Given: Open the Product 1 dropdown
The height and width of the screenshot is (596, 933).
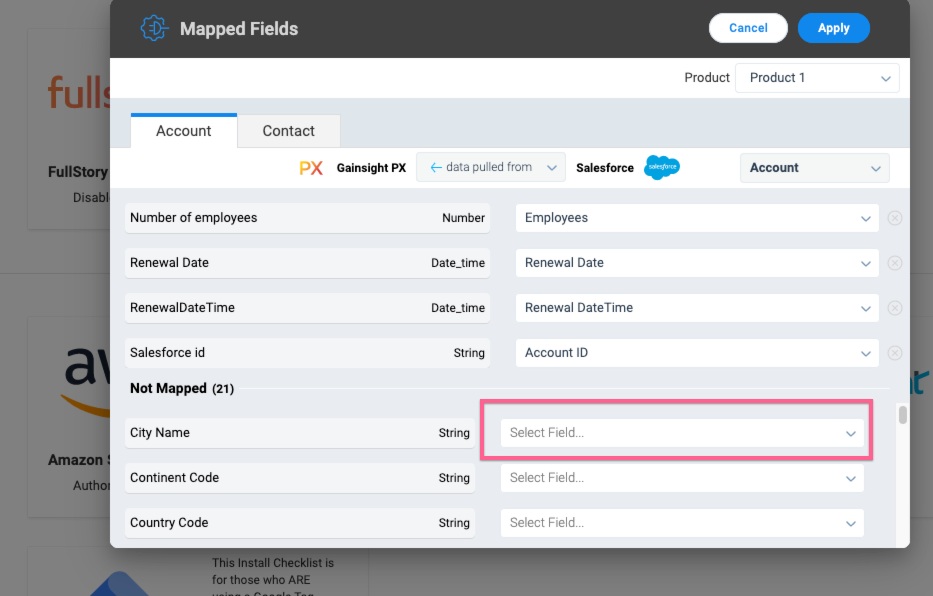Looking at the screenshot, I should click(817, 78).
